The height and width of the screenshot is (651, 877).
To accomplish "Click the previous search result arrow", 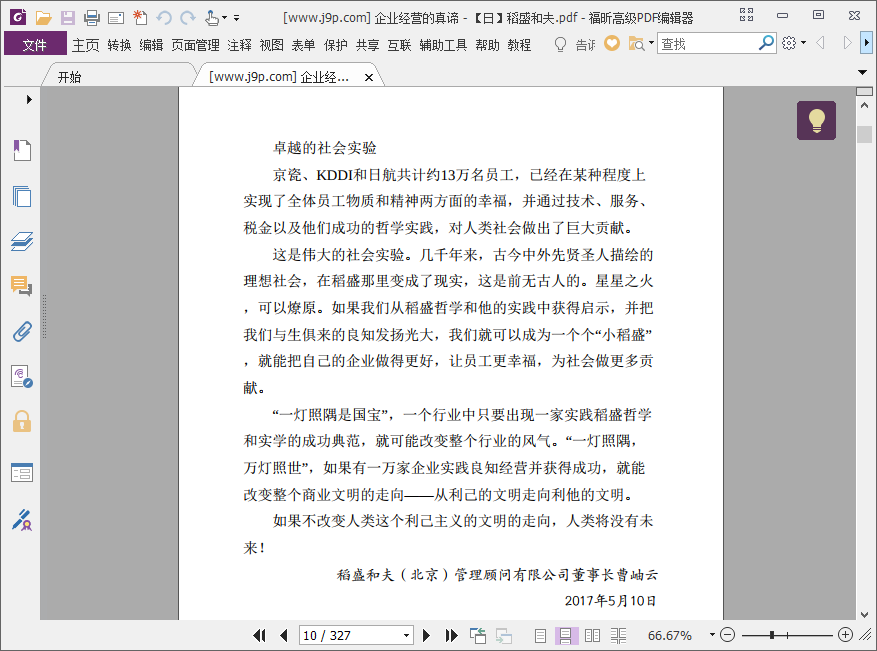I will (x=821, y=43).
